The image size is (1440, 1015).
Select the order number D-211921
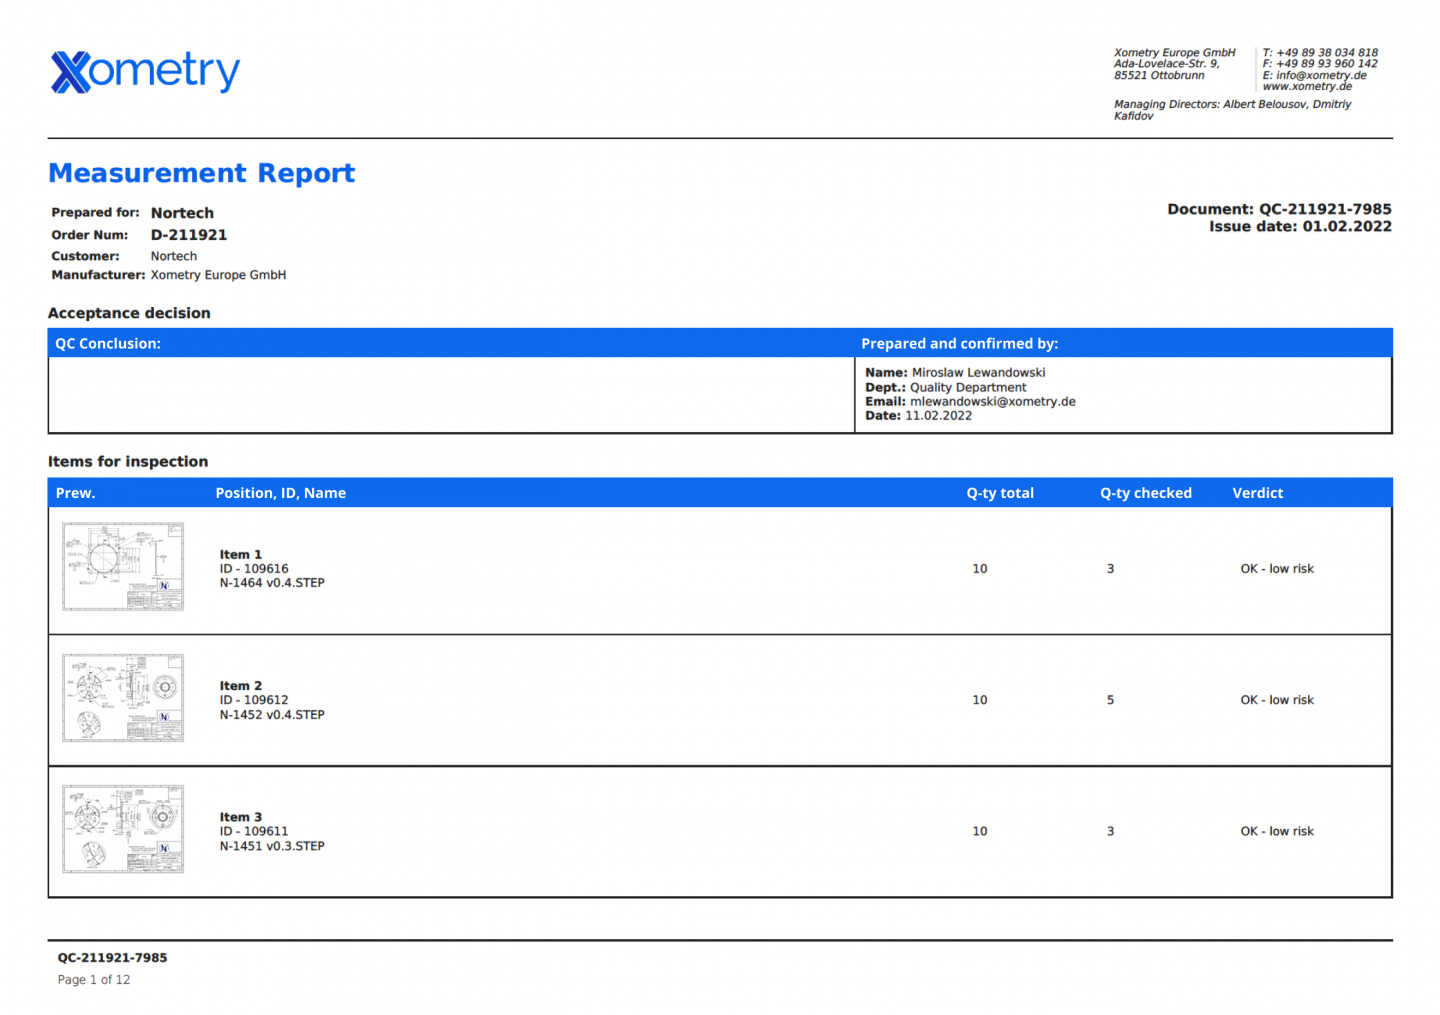189,235
